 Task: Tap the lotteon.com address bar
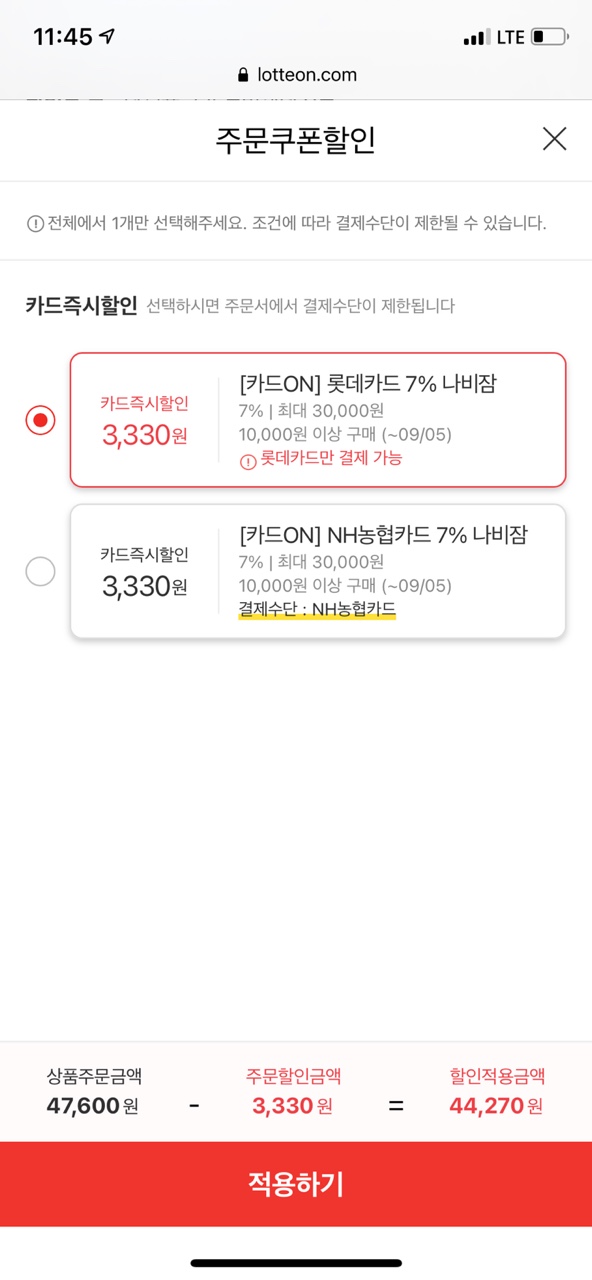[x=296, y=75]
